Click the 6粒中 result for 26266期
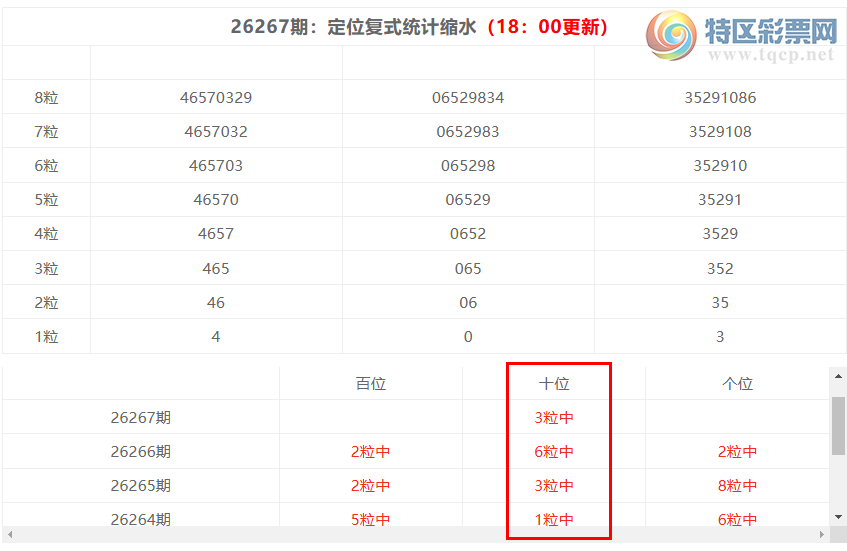This screenshot has width=847, height=551. (554, 452)
